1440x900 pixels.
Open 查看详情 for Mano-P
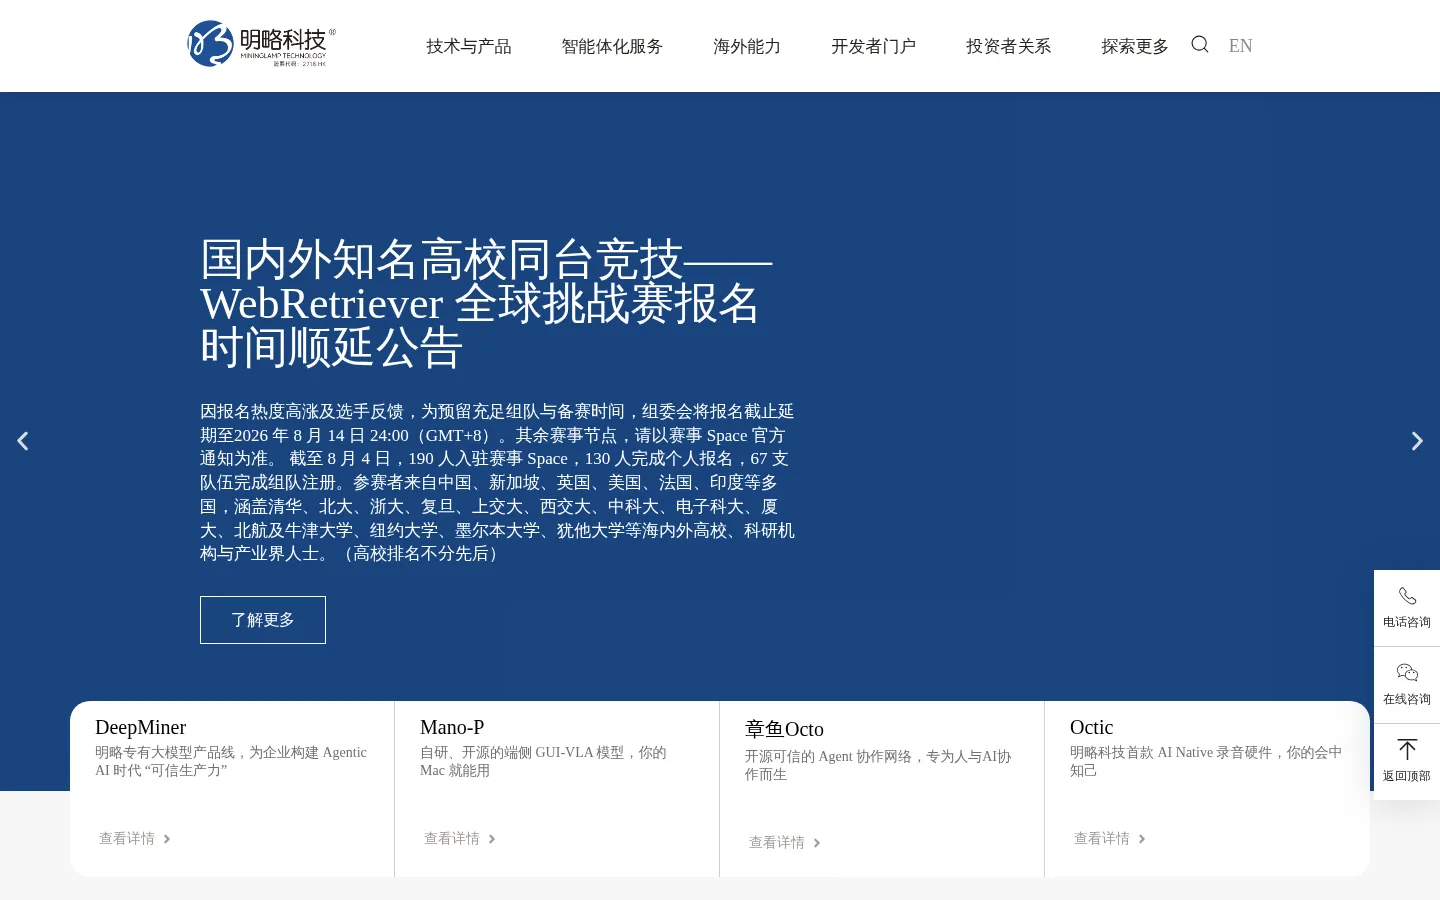(x=452, y=839)
